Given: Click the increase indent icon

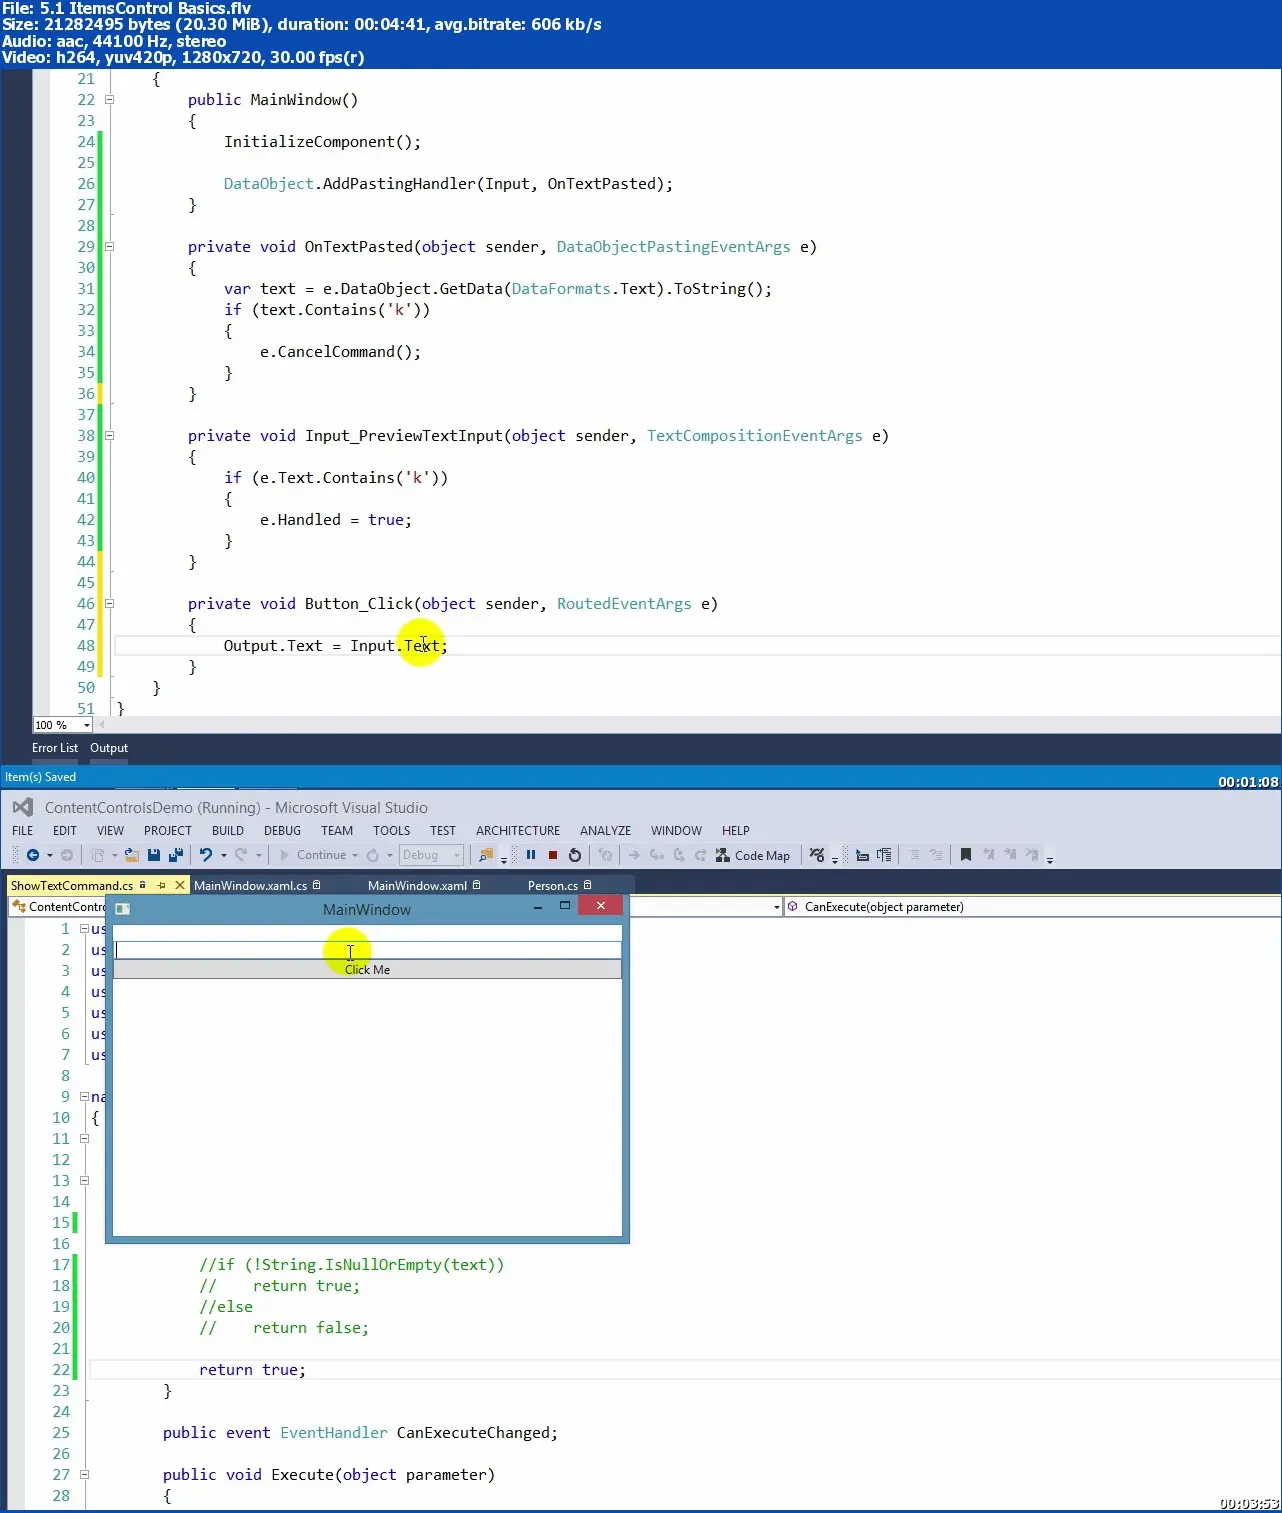Looking at the screenshot, I should click(x=936, y=855).
